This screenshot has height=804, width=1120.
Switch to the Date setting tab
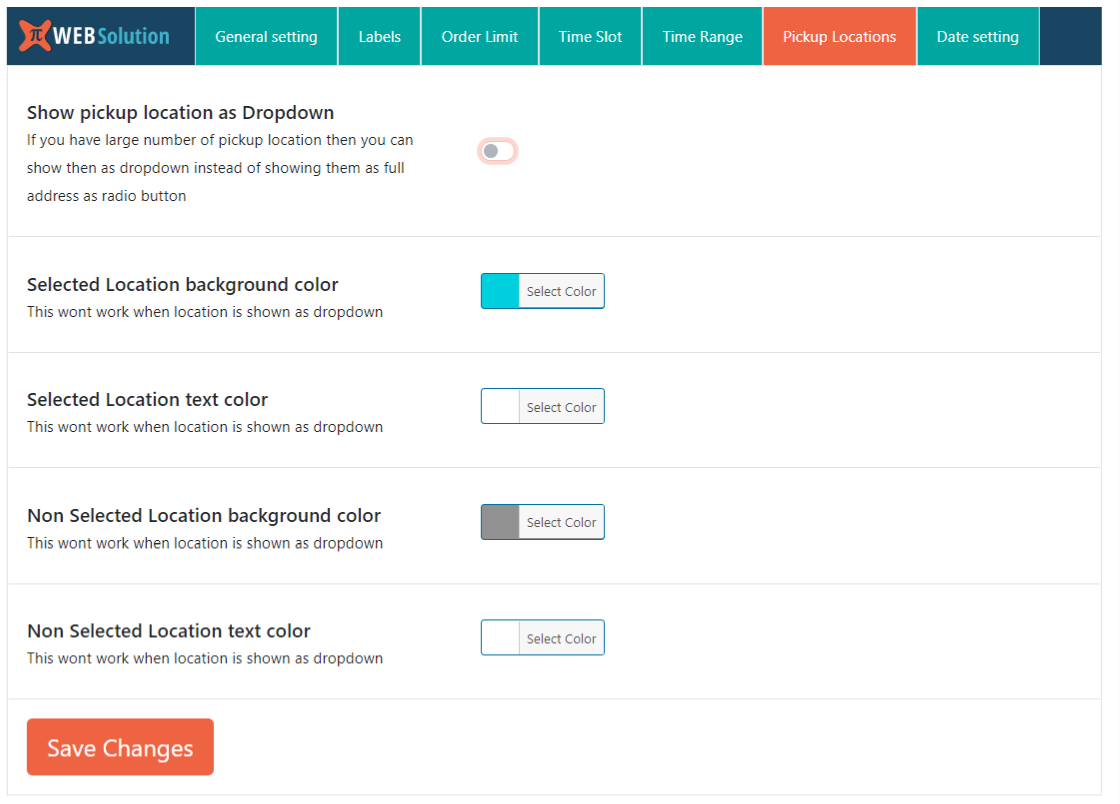(977, 37)
